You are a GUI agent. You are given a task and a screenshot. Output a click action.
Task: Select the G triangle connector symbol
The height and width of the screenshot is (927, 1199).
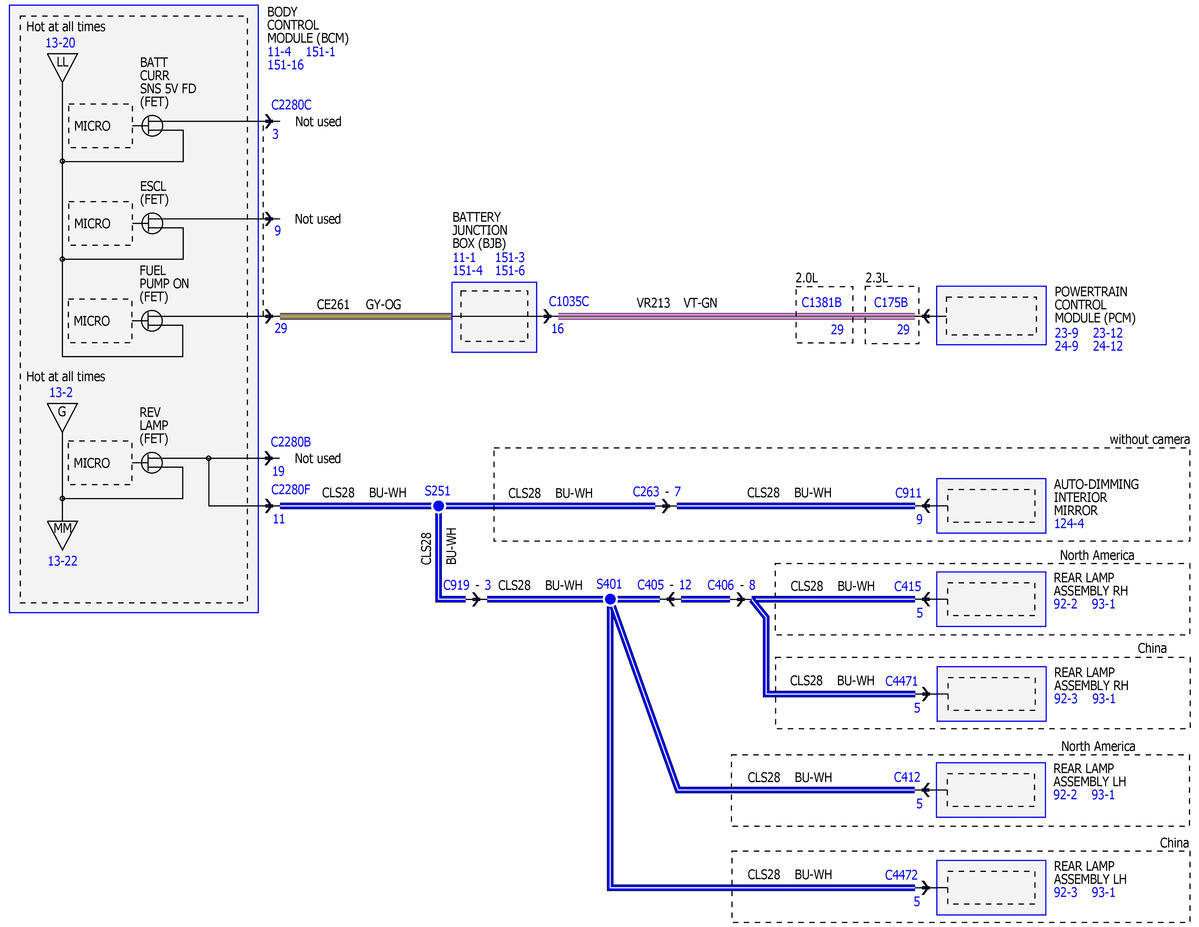click(62, 417)
